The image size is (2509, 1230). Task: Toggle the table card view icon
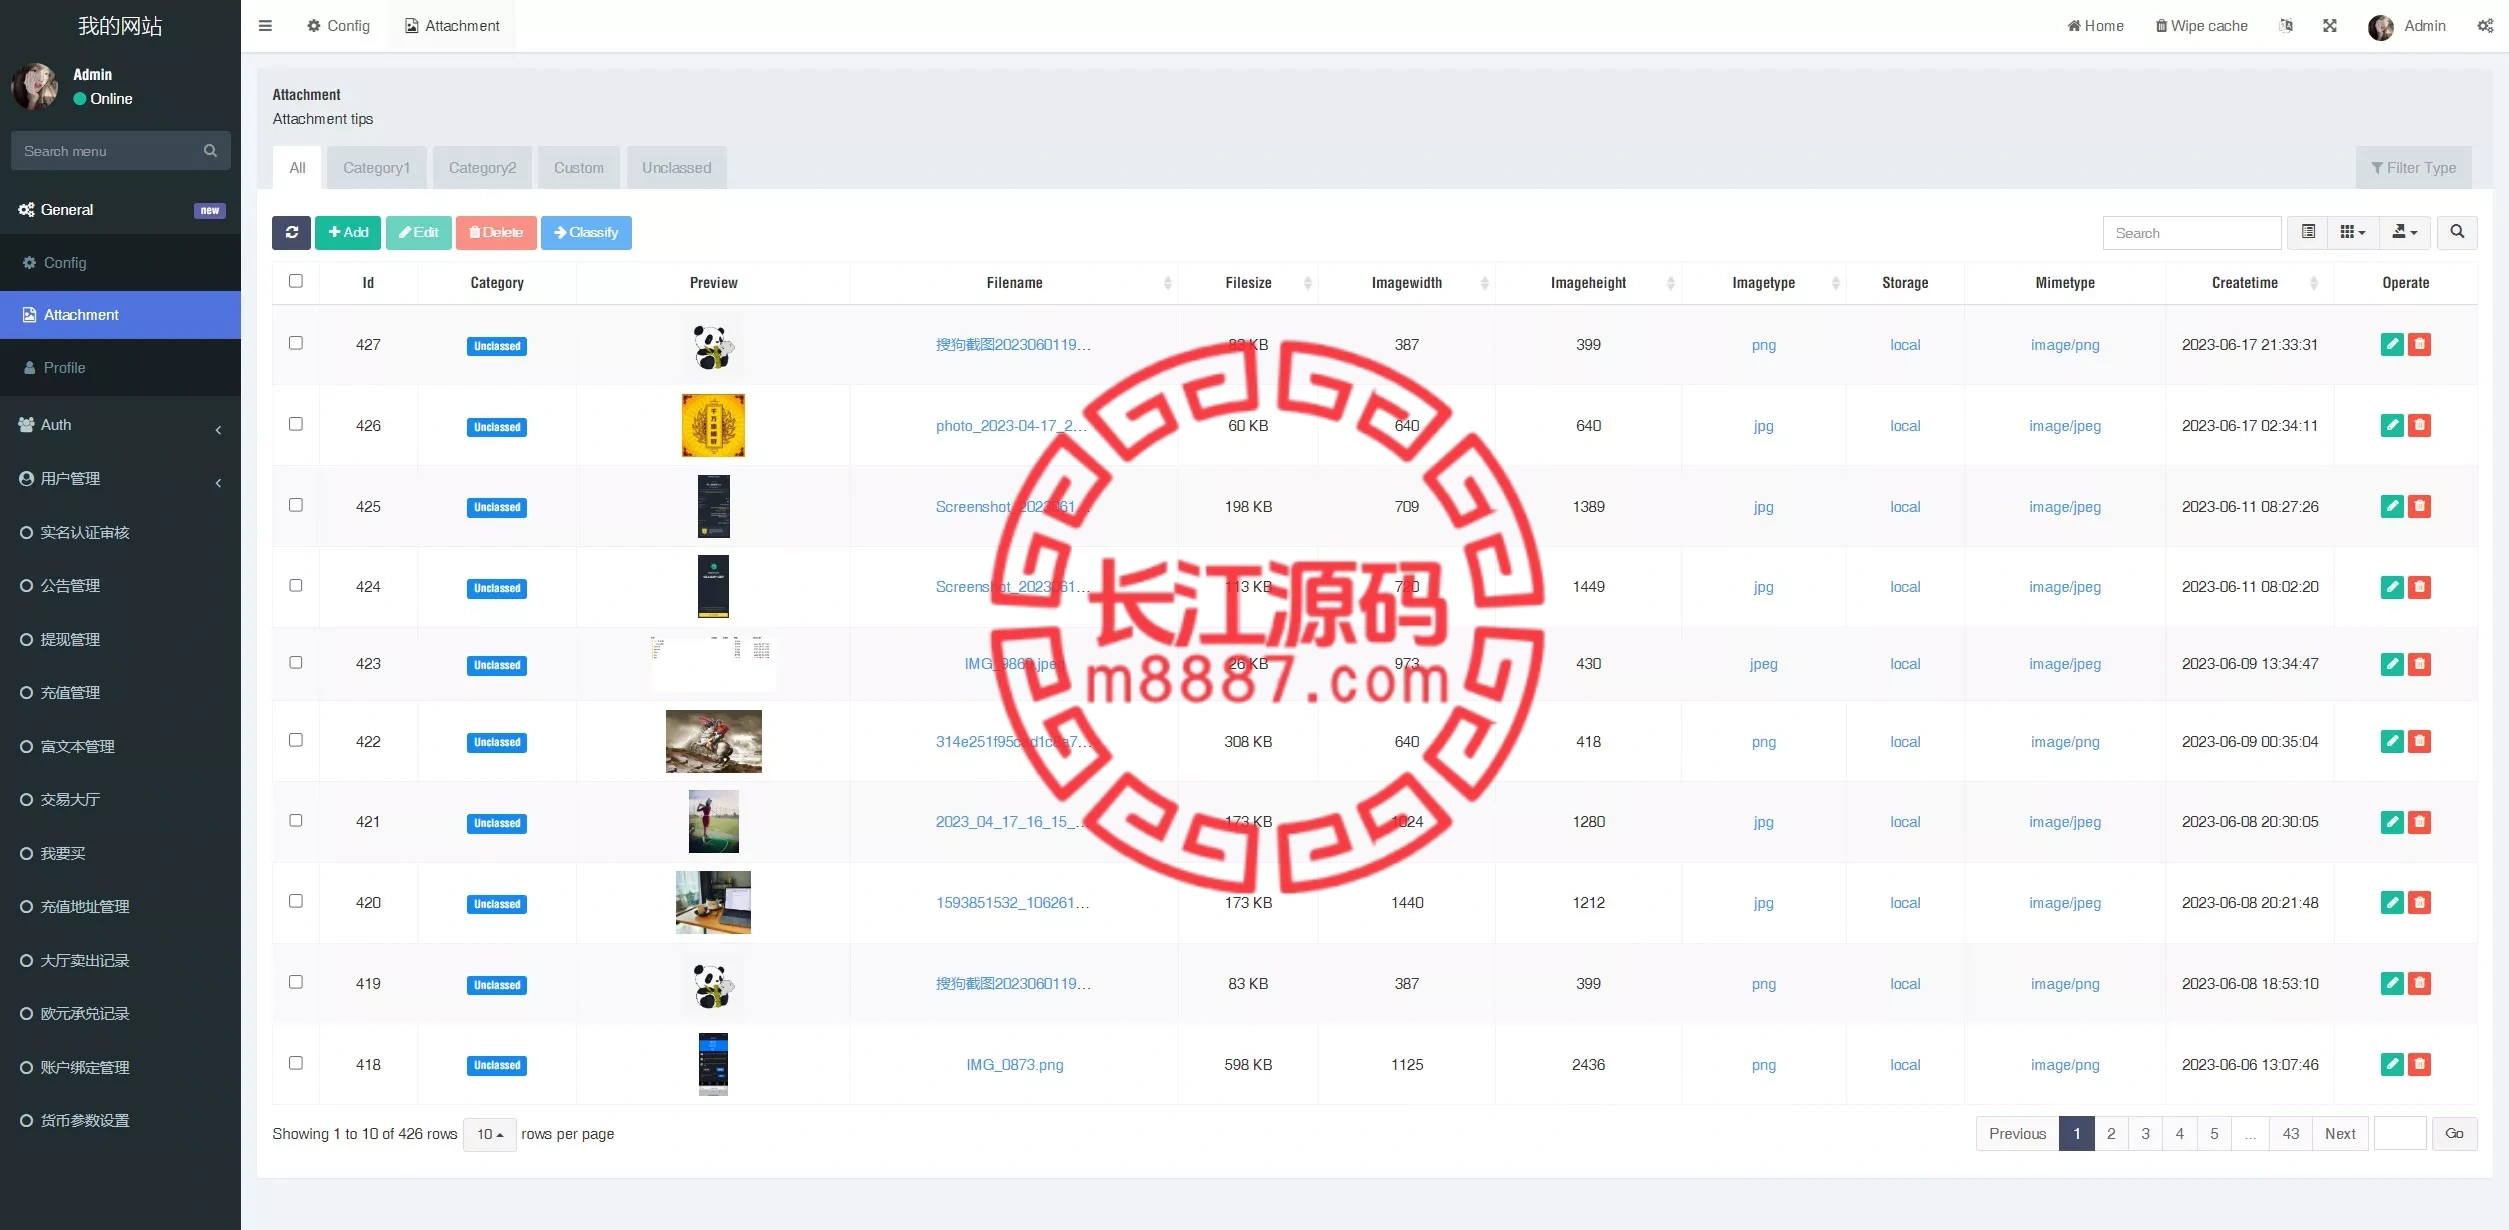2308,233
